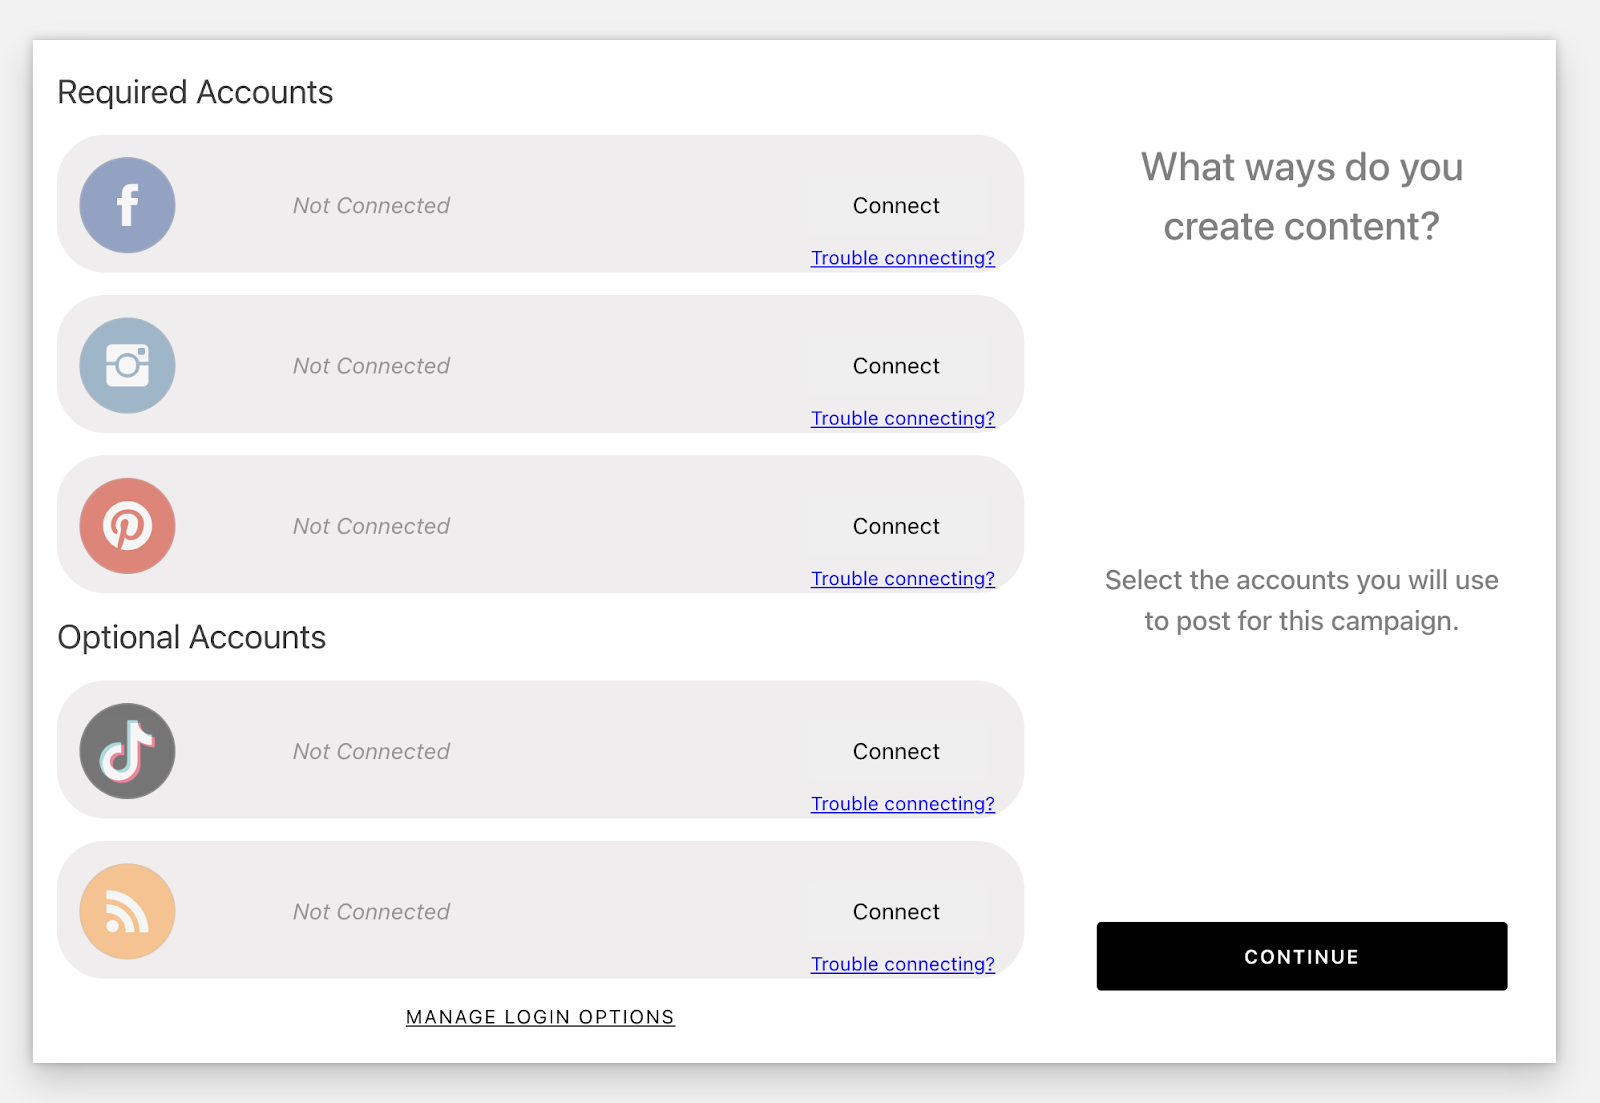Select the Pinterest logo icon
Viewport: 1600px width, 1103px height.
pos(127,525)
